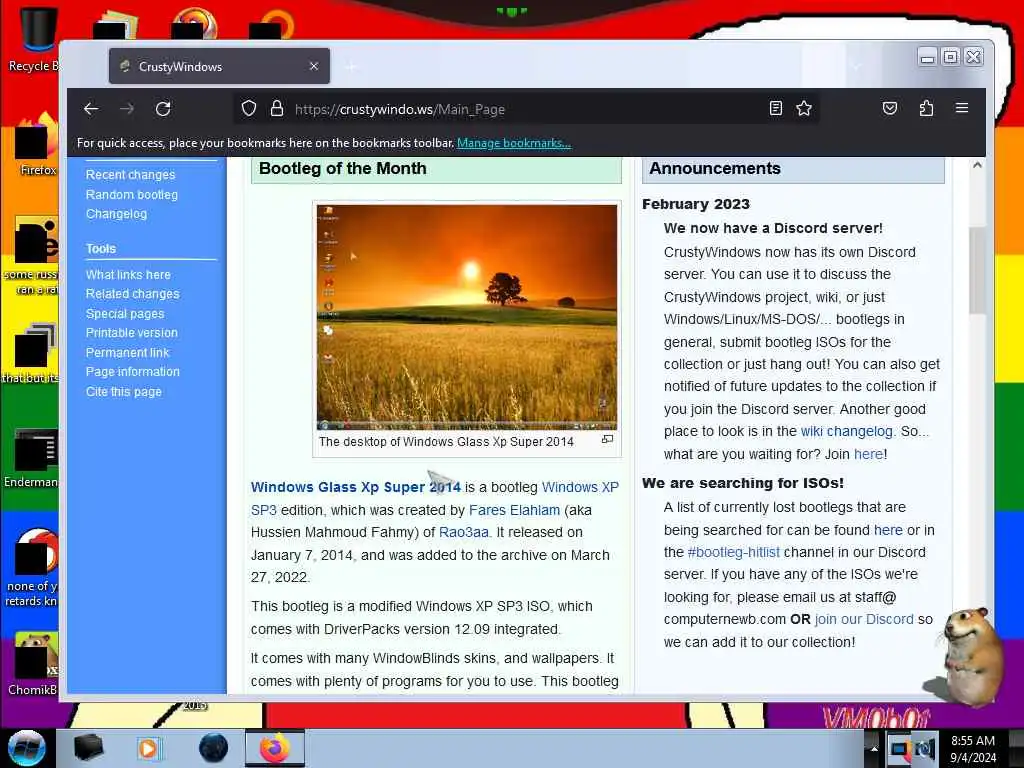Screen dimensions: 1024x768
Task: Open Windows Glass Xp Super 2014 link
Action: 356,487
